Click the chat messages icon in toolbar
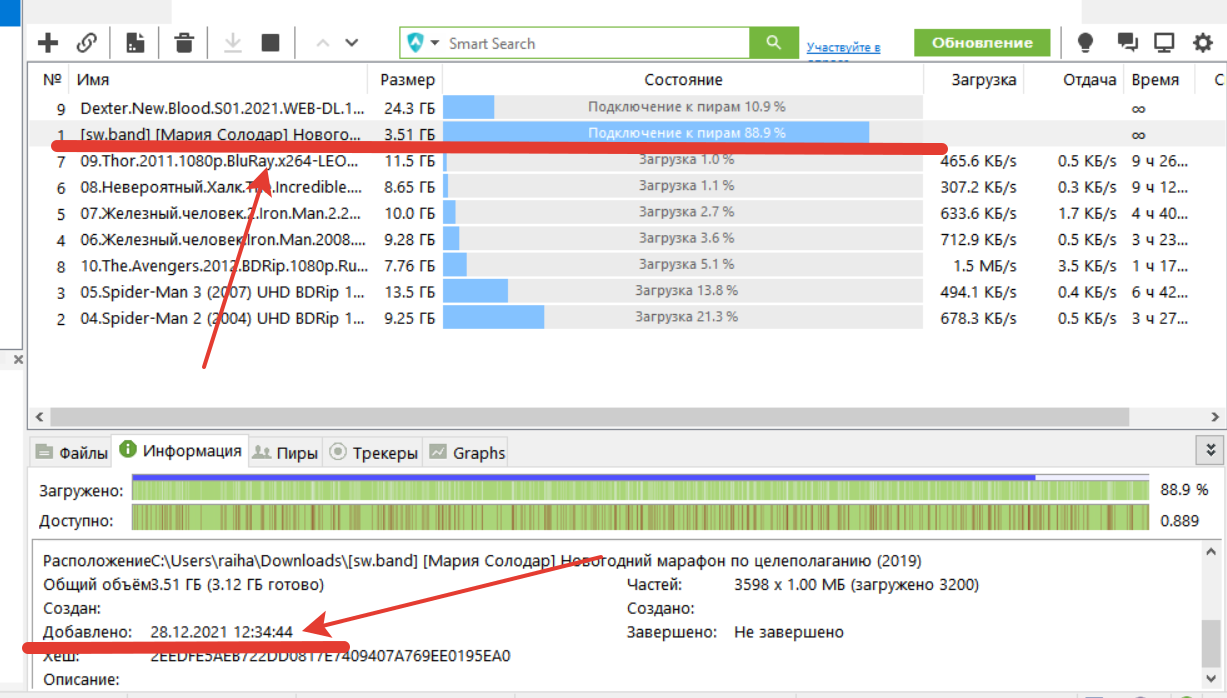This screenshot has width=1227, height=698. pyautogui.click(x=1127, y=43)
